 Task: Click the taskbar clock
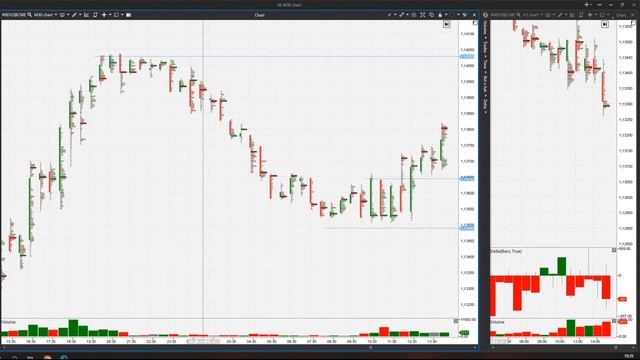tap(629, 356)
